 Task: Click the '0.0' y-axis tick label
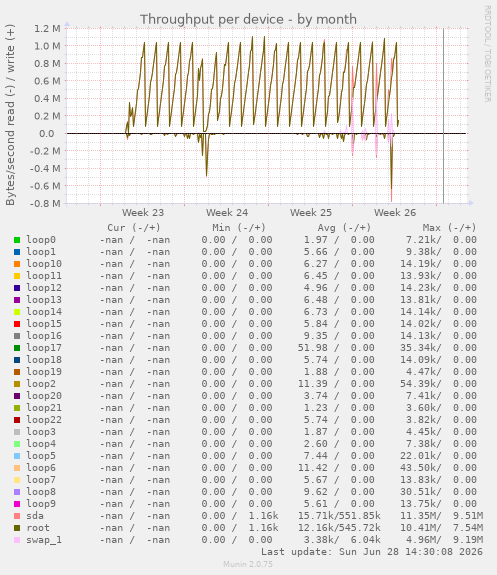coord(47,134)
